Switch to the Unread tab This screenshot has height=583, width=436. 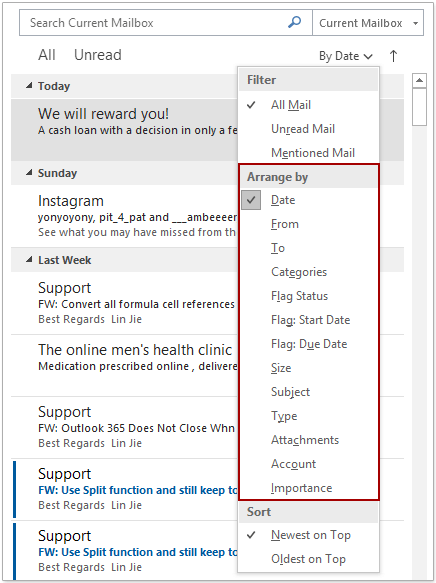(98, 55)
